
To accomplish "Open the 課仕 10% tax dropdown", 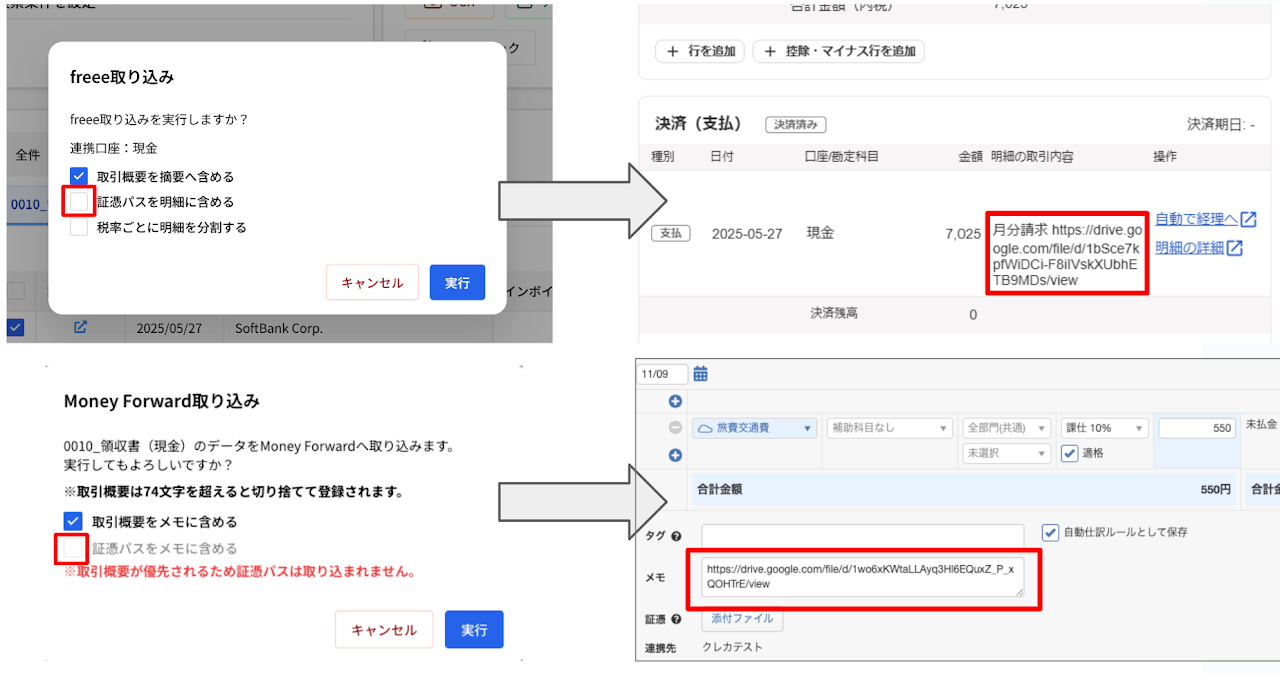I will coord(1103,428).
